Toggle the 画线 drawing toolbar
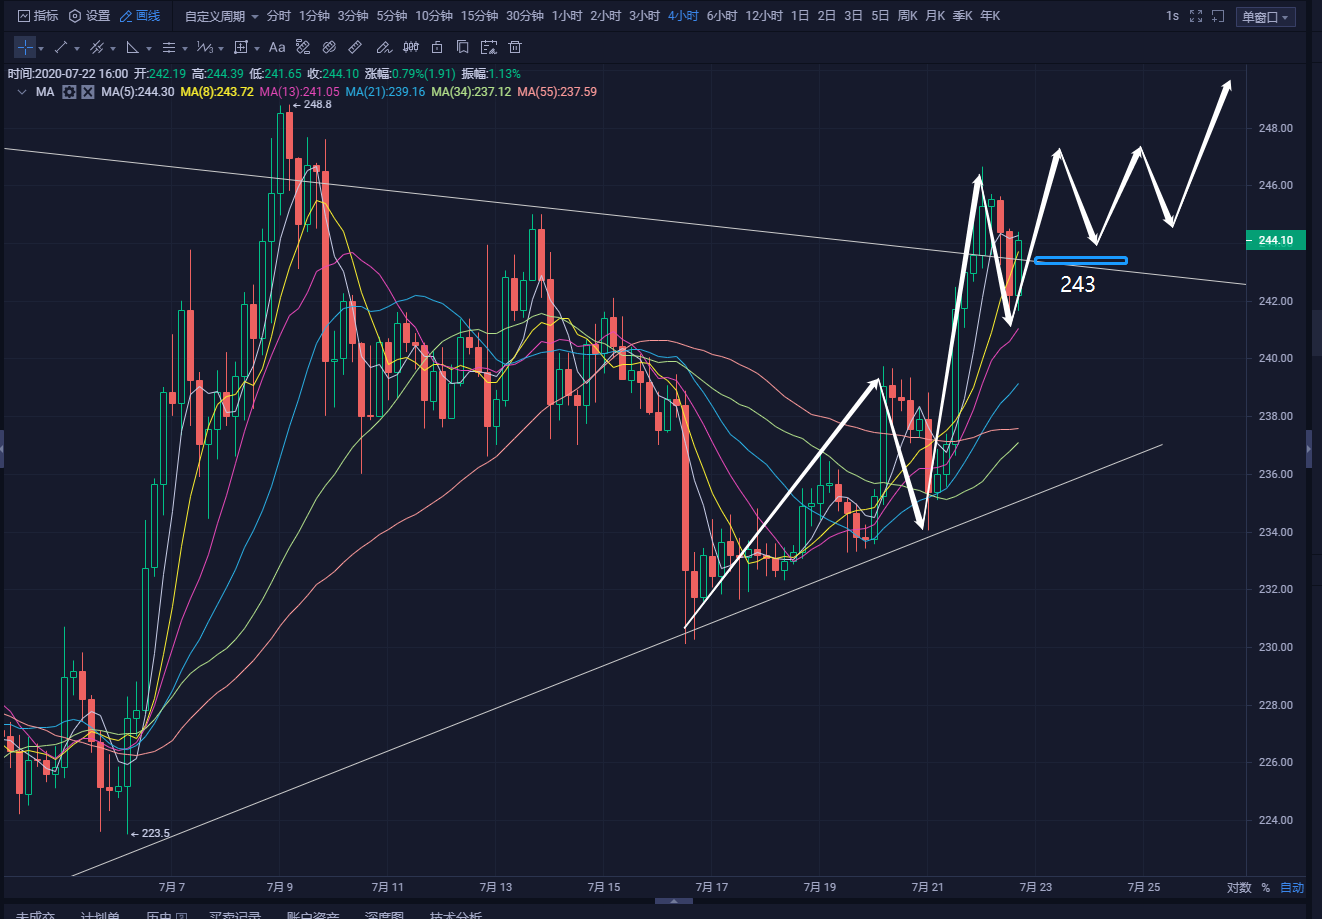The image size is (1322, 919). coord(140,16)
